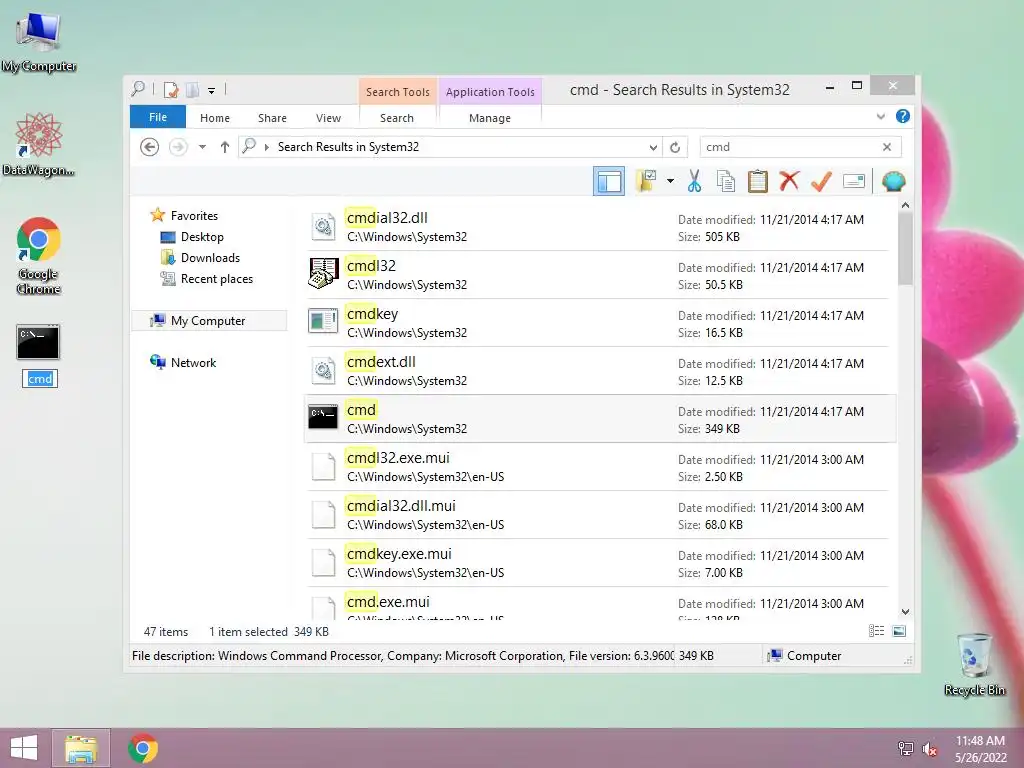1024x768 pixels.
Task: Open the Search ribbon tab
Action: tap(397, 118)
